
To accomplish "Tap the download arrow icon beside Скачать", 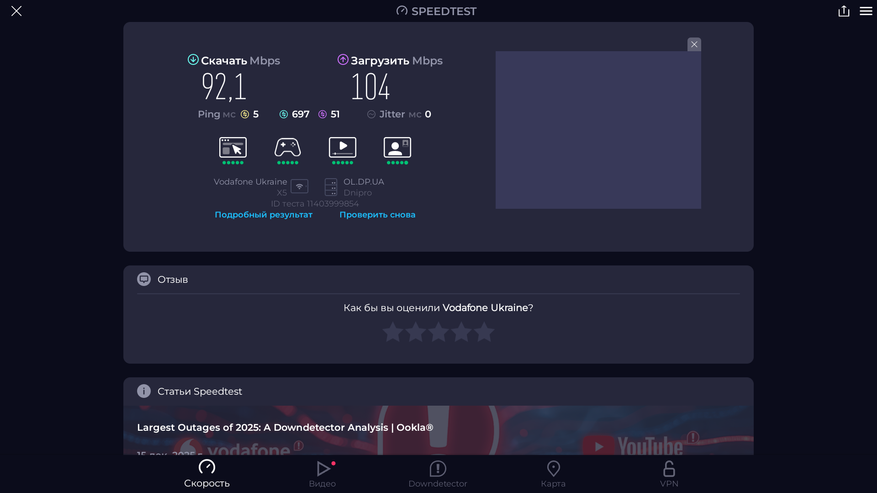I will pyautogui.click(x=193, y=59).
